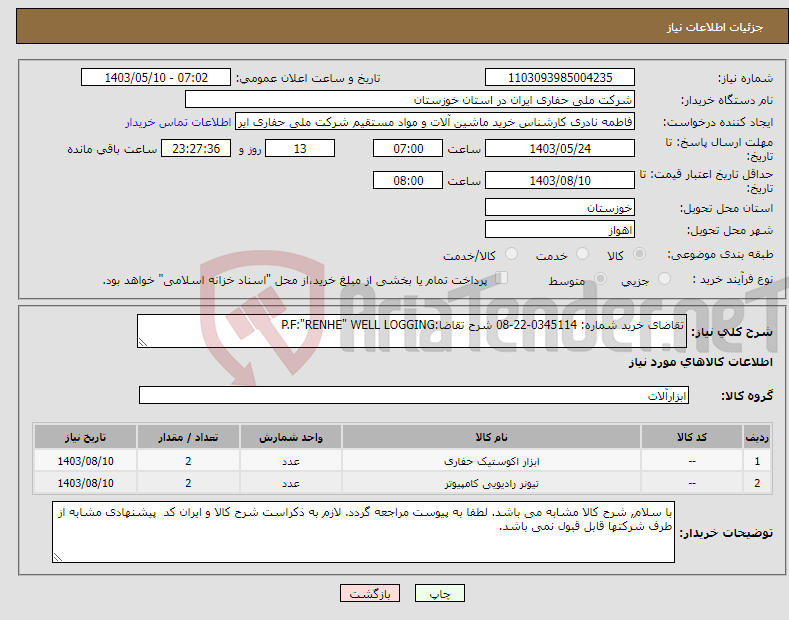This screenshot has width=789, height=620.
Task: Click the need date in row 2
Action: [x=85, y=483]
